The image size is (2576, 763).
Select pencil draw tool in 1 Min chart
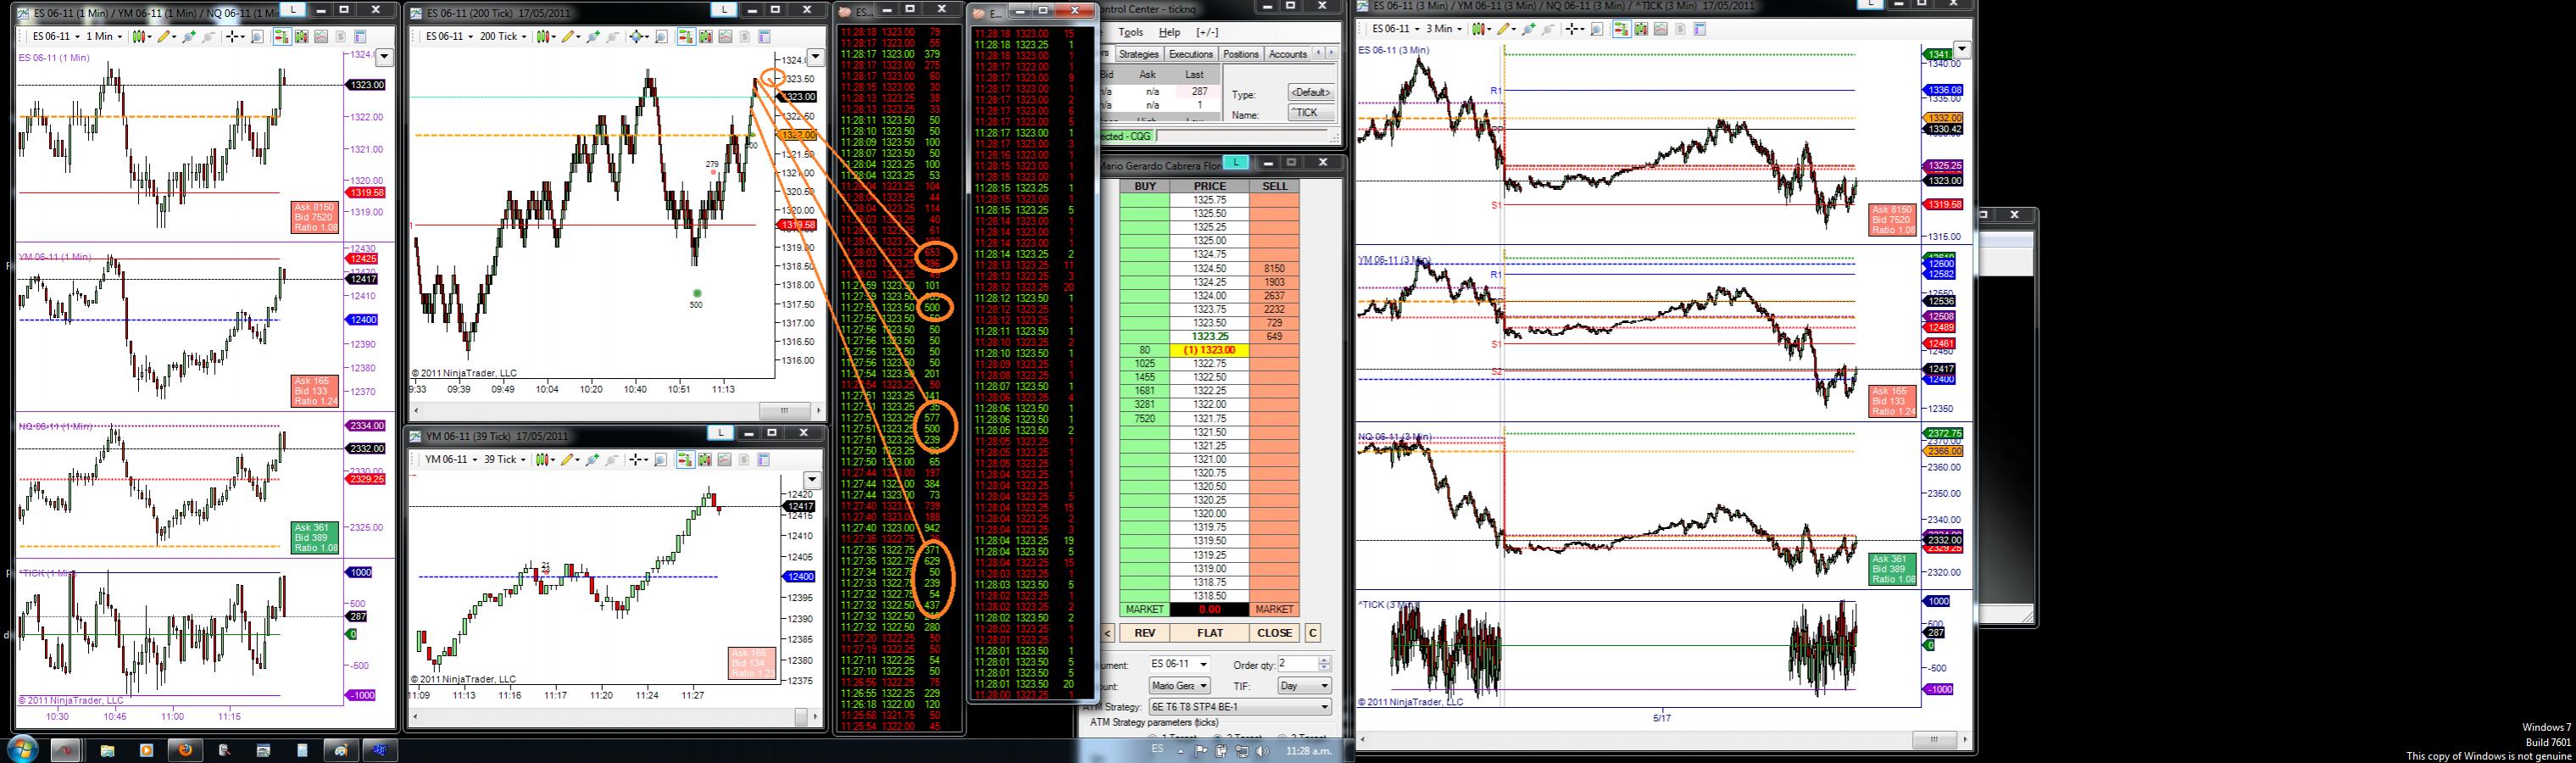[164, 37]
